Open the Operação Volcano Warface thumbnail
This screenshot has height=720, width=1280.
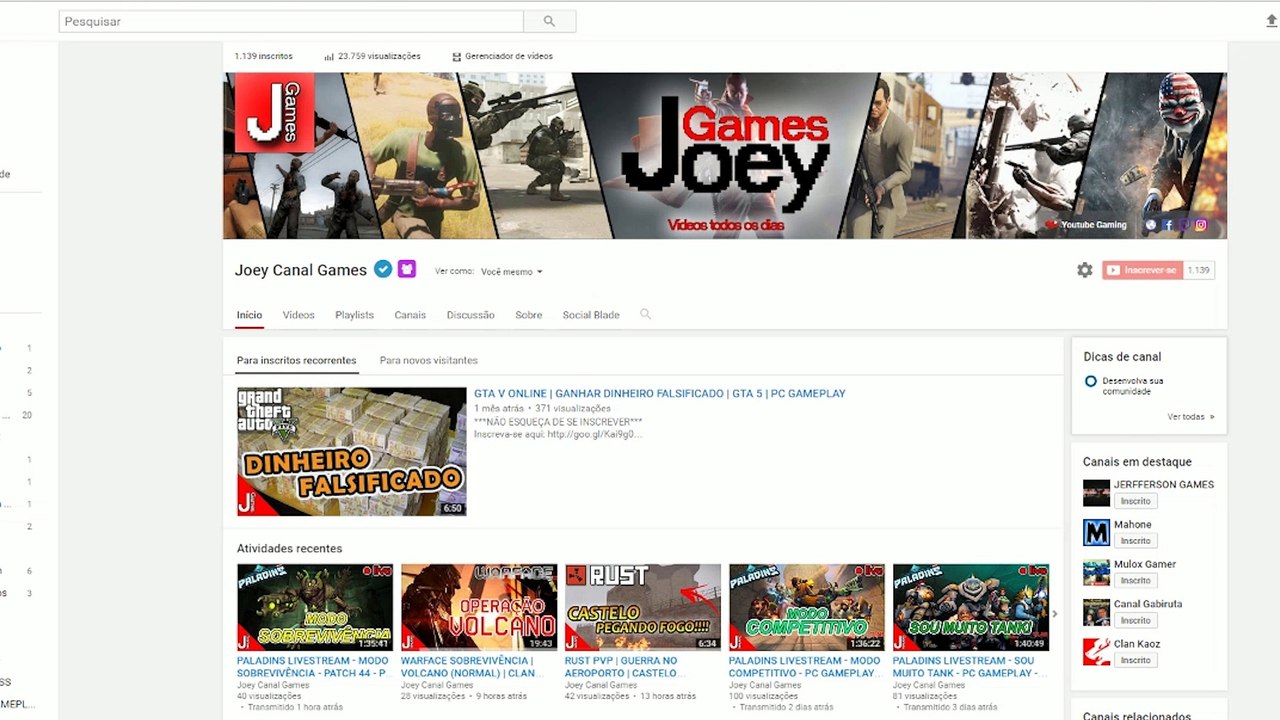tap(479, 607)
